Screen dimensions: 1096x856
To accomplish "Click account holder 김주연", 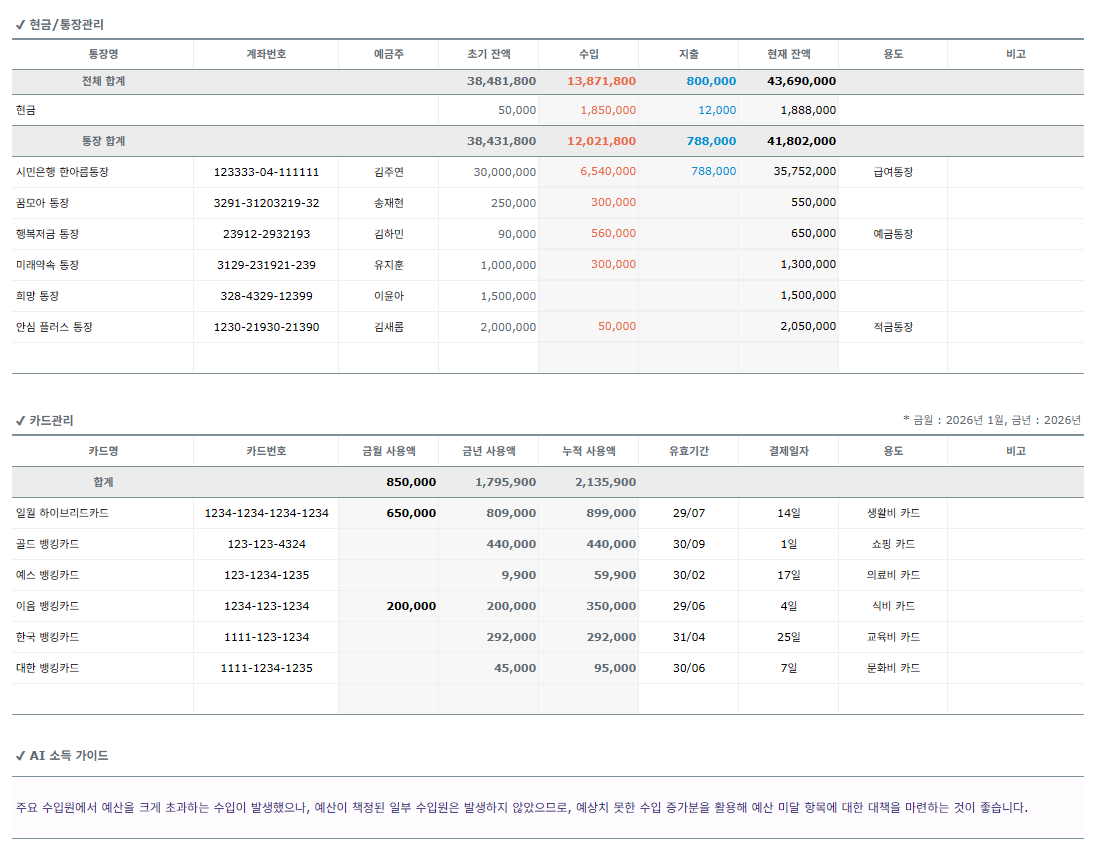I will [x=389, y=172].
